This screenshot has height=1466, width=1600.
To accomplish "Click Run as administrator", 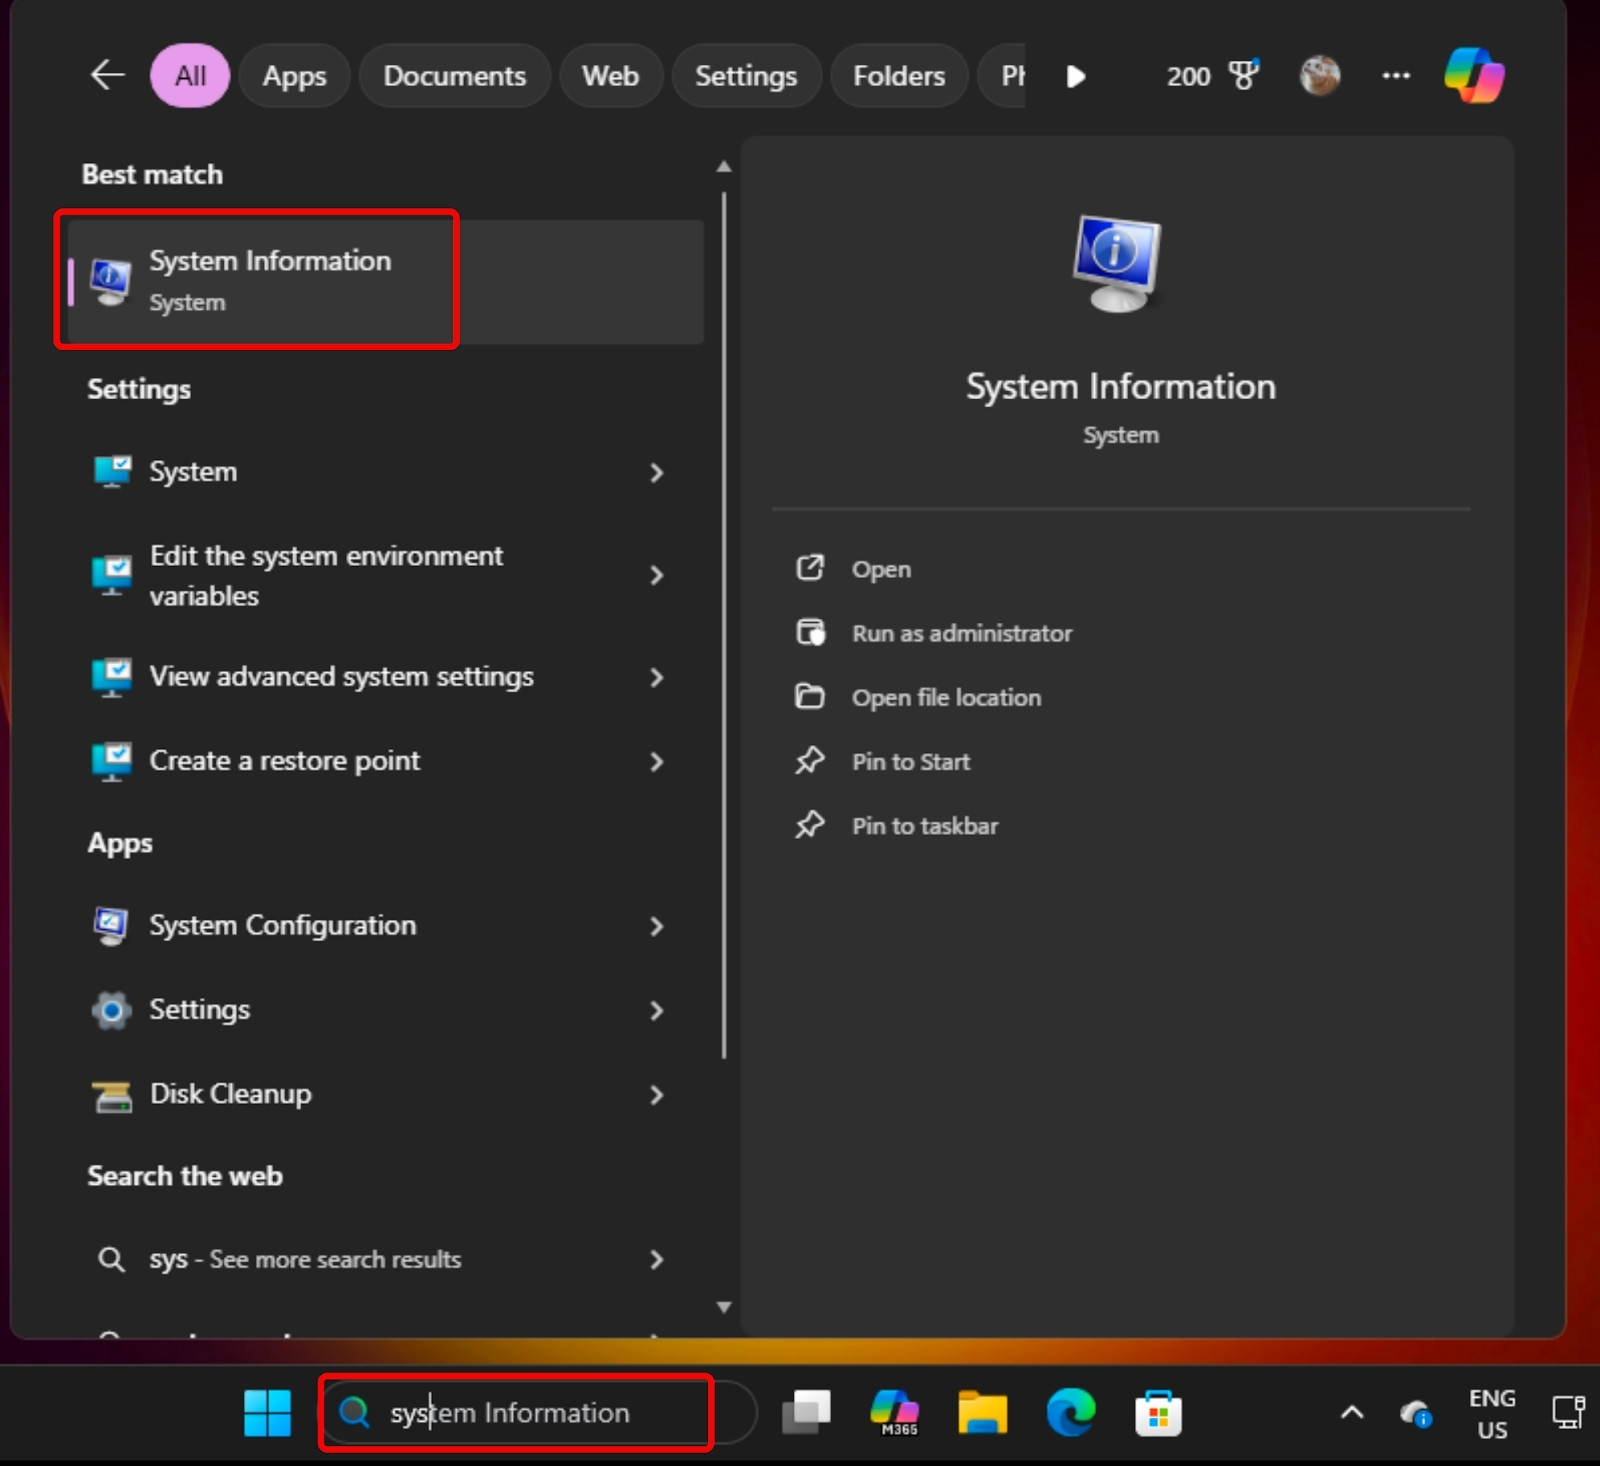I will [x=961, y=633].
